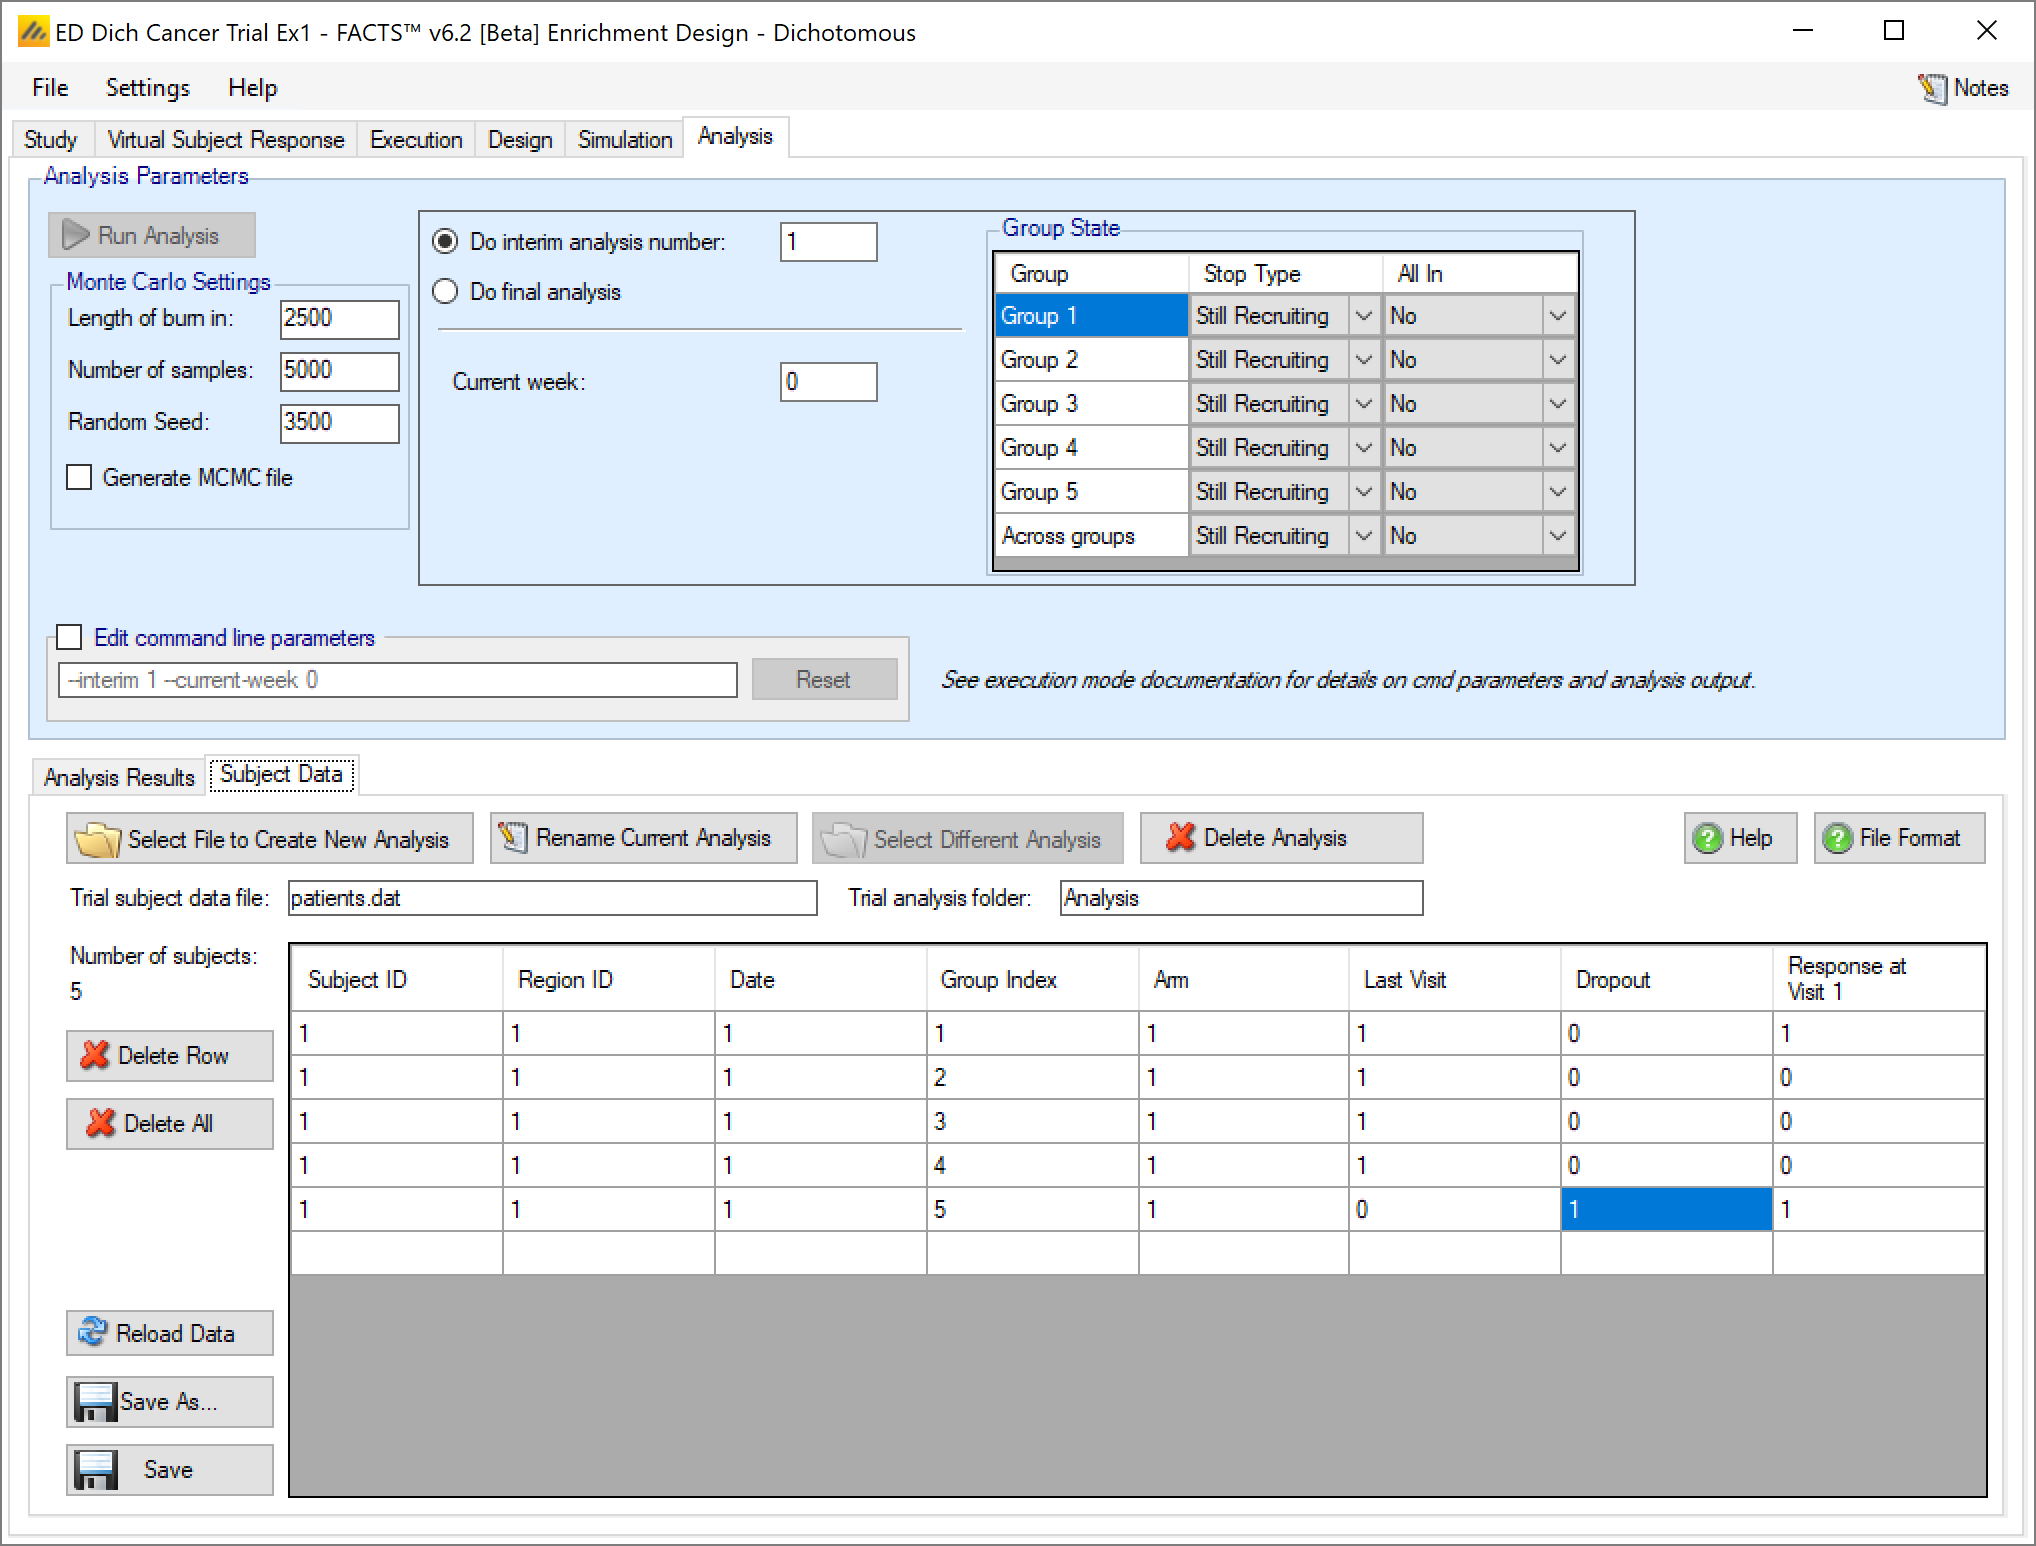
Task: Click the Notes icon in the menu bar
Action: 1932,88
